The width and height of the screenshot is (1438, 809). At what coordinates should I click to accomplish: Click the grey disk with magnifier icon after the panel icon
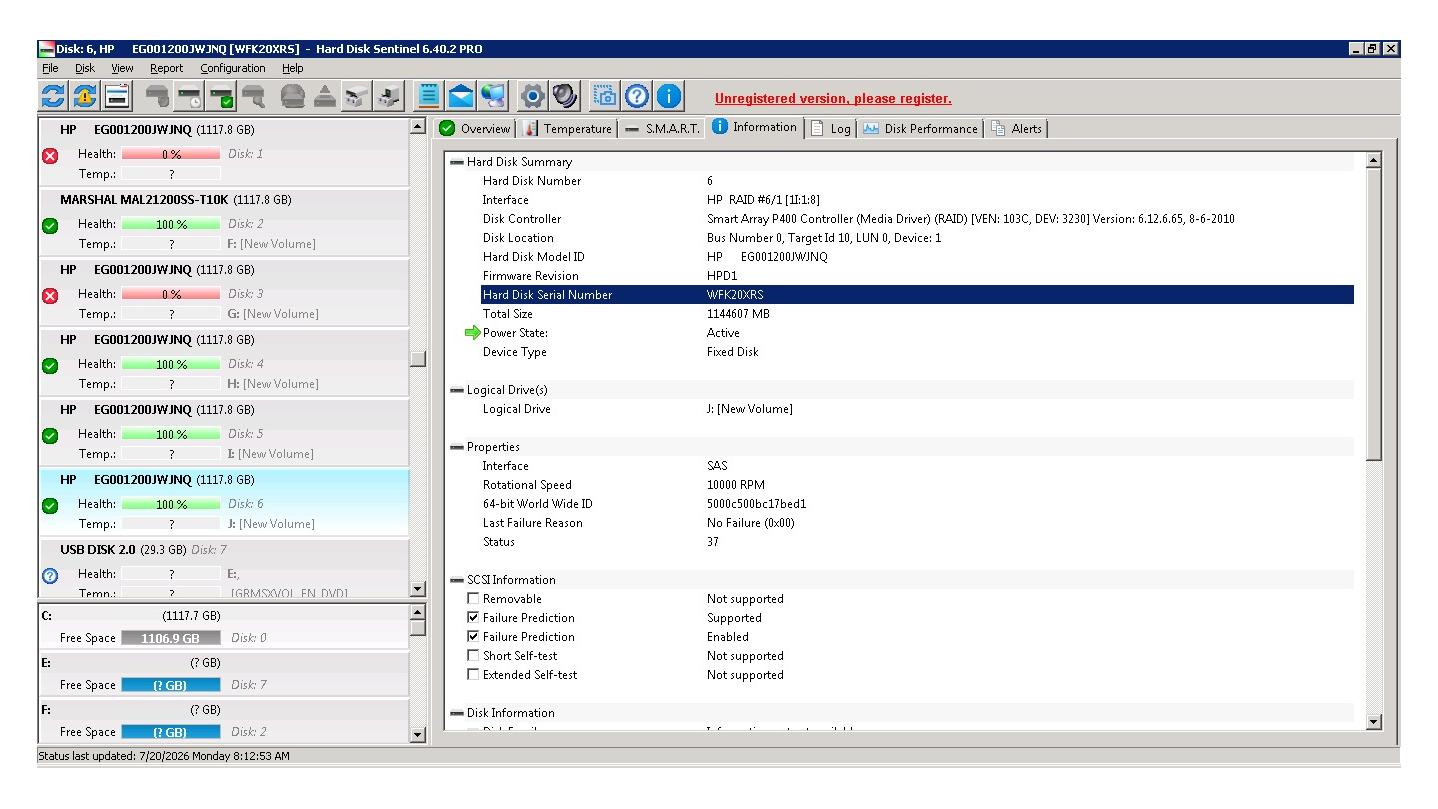tap(157, 96)
